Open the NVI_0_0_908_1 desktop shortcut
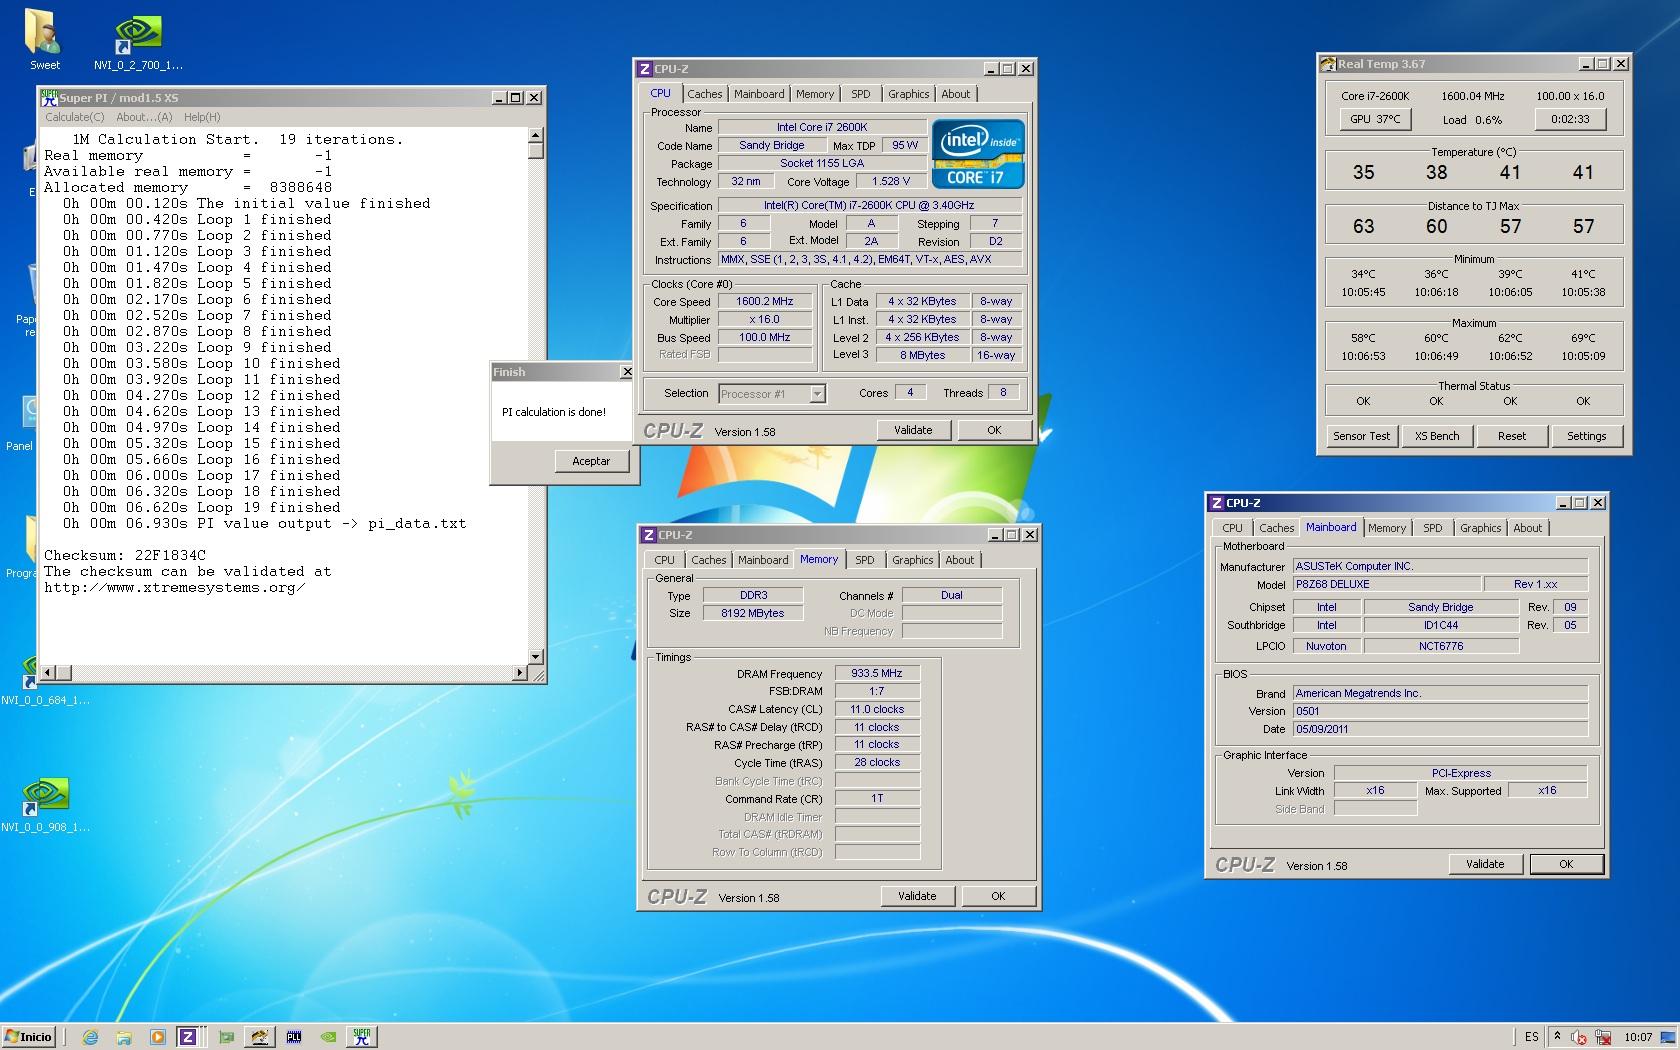This screenshot has width=1680, height=1050. 45,805
